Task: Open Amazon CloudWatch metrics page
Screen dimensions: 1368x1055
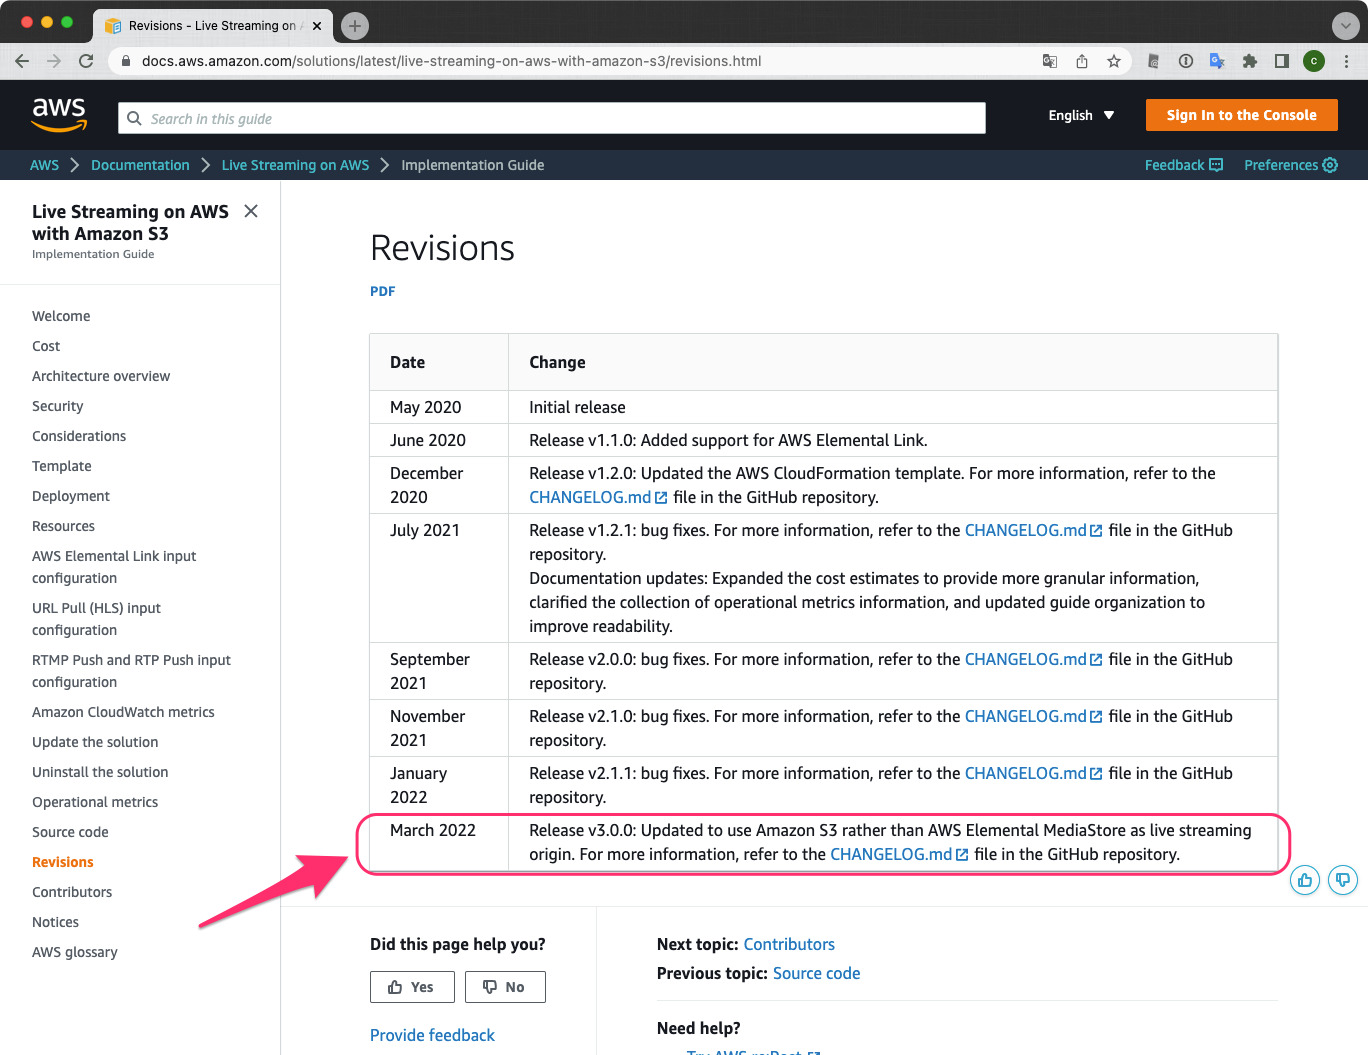Action: [x=123, y=712]
